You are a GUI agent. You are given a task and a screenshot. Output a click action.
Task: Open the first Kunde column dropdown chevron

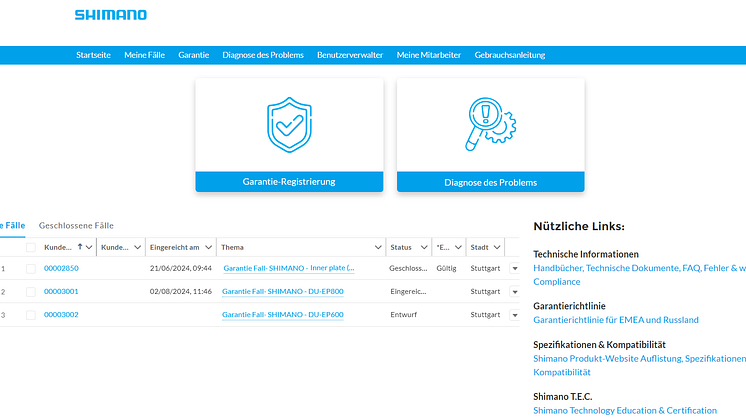tap(89, 247)
